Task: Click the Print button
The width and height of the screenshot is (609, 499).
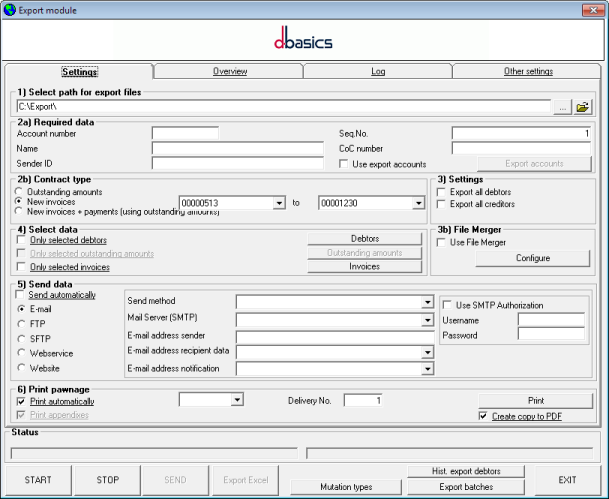Action: pyautogui.click(x=536, y=401)
